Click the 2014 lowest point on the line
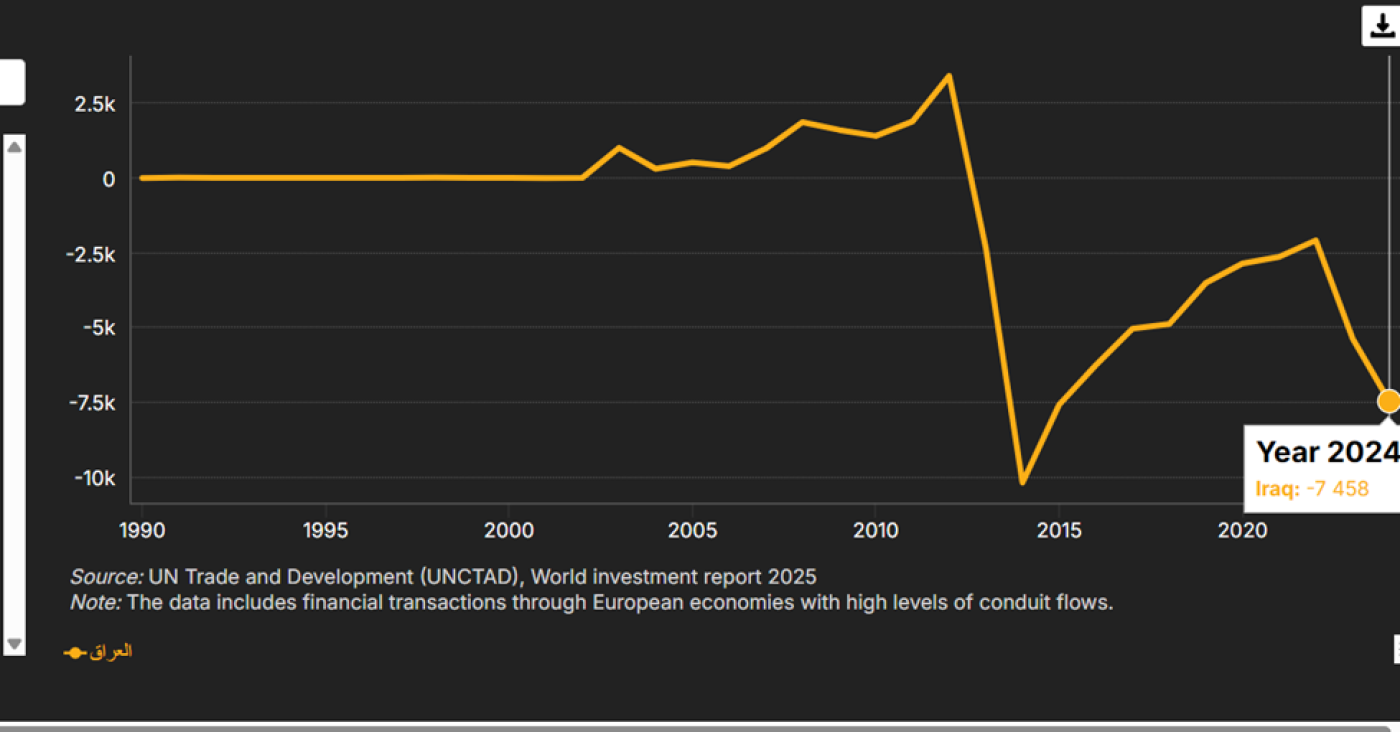Viewport: 1400px width, 732px height. point(1022,483)
